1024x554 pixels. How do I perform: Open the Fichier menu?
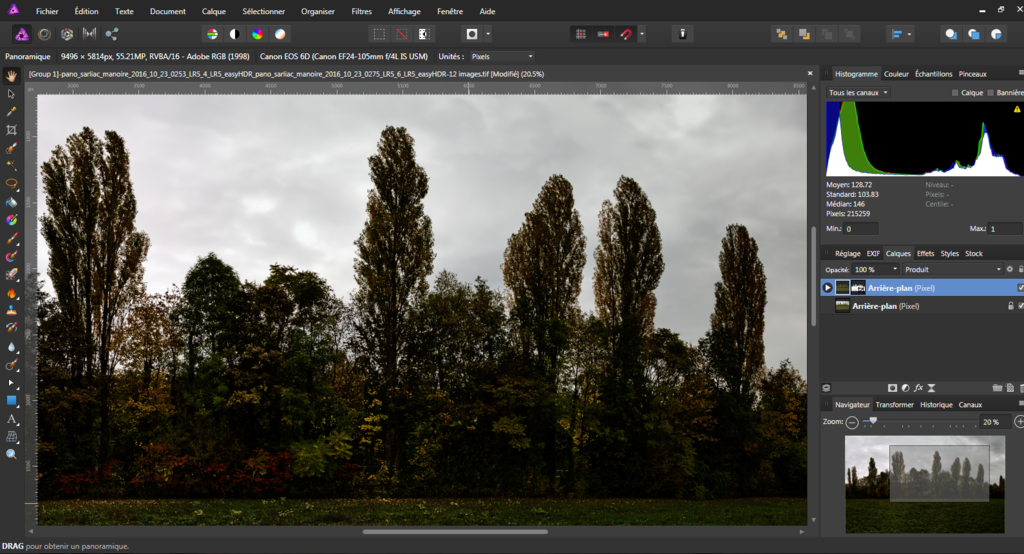point(47,11)
